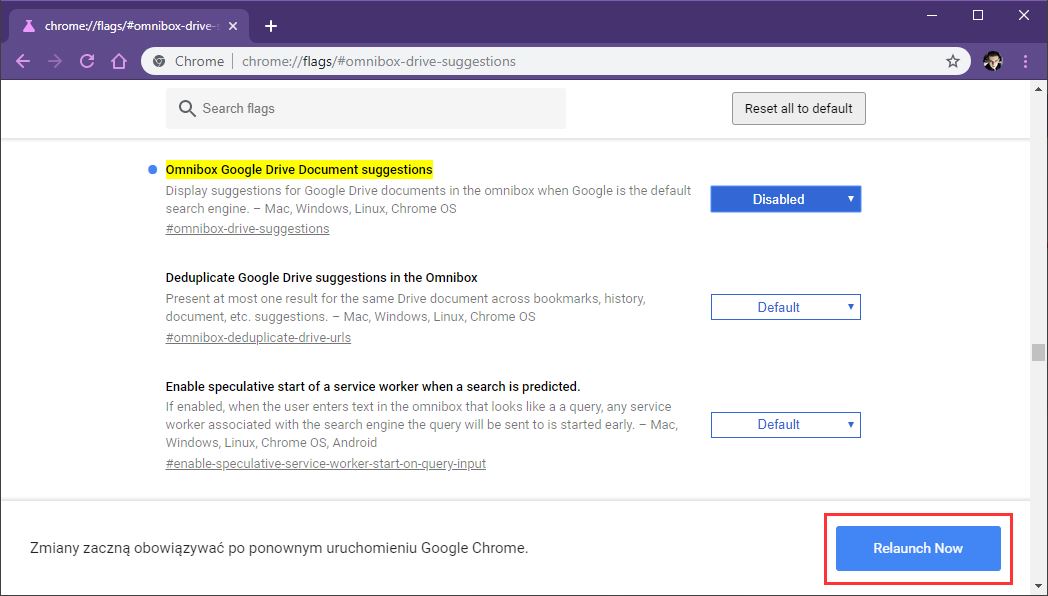The height and width of the screenshot is (596, 1048).
Task: Open the Chrome three-dot menu
Action: (x=1025, y=61)
